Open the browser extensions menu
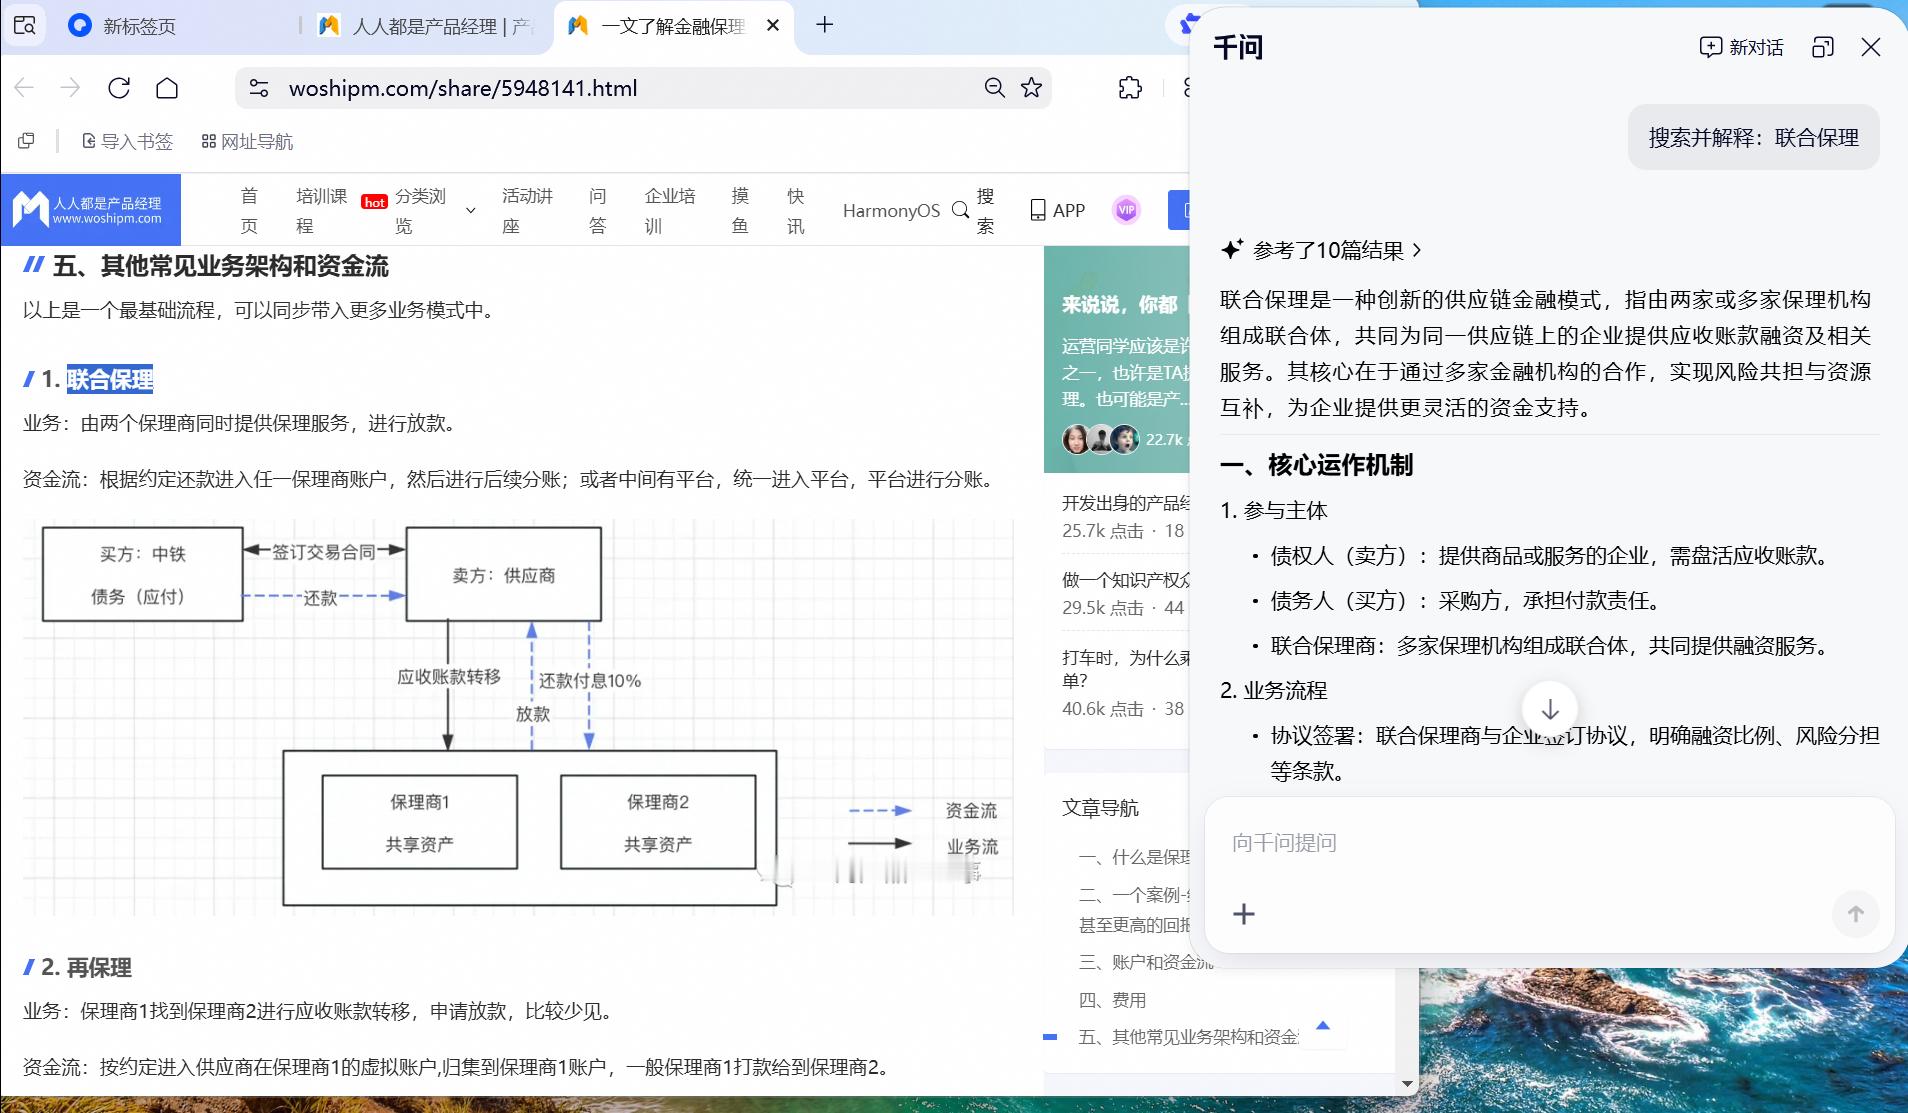 [x=1130, y=88]
